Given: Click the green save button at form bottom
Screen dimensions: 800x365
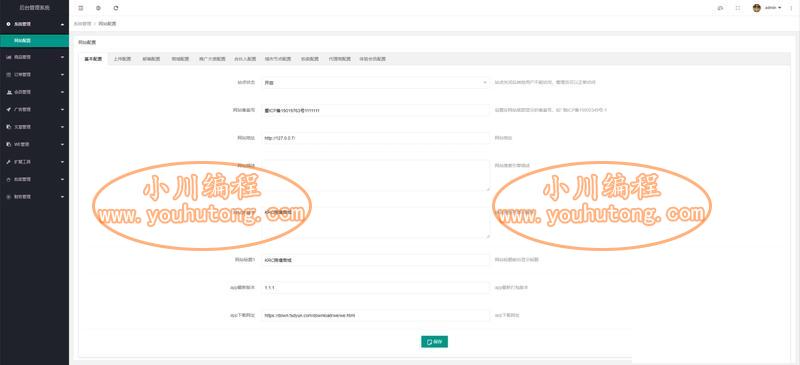Looking at the screenshot, I should [434, 342].
